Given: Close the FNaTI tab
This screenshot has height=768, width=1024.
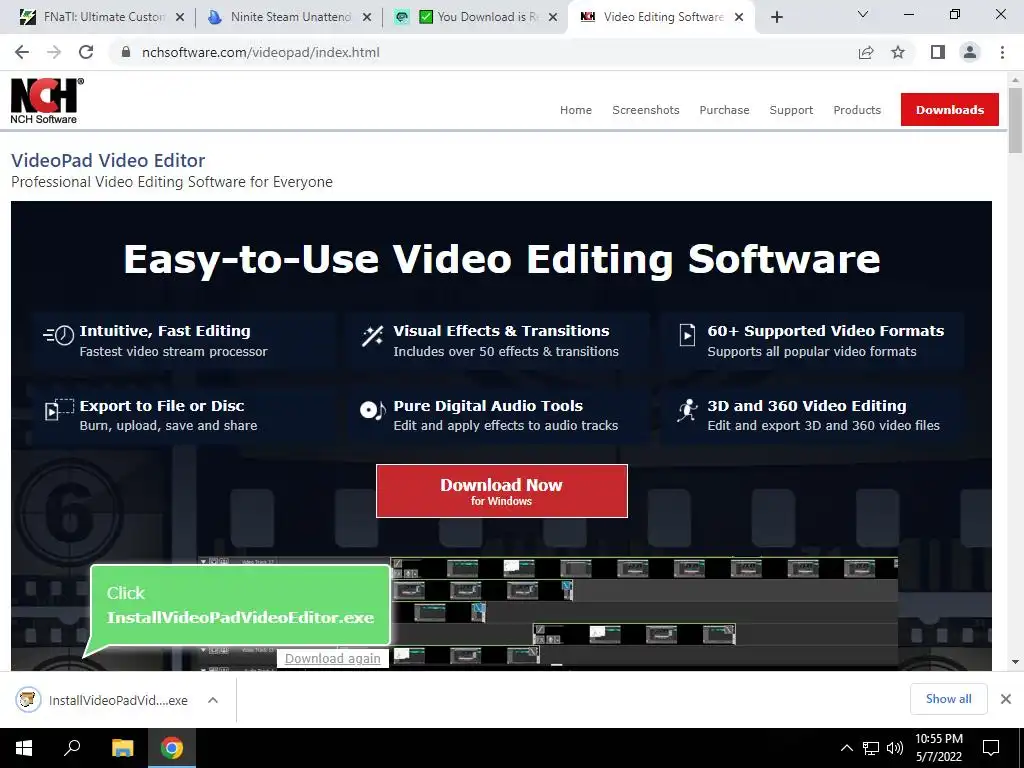Looking at the screenshot, I should [x=180, y=17].
